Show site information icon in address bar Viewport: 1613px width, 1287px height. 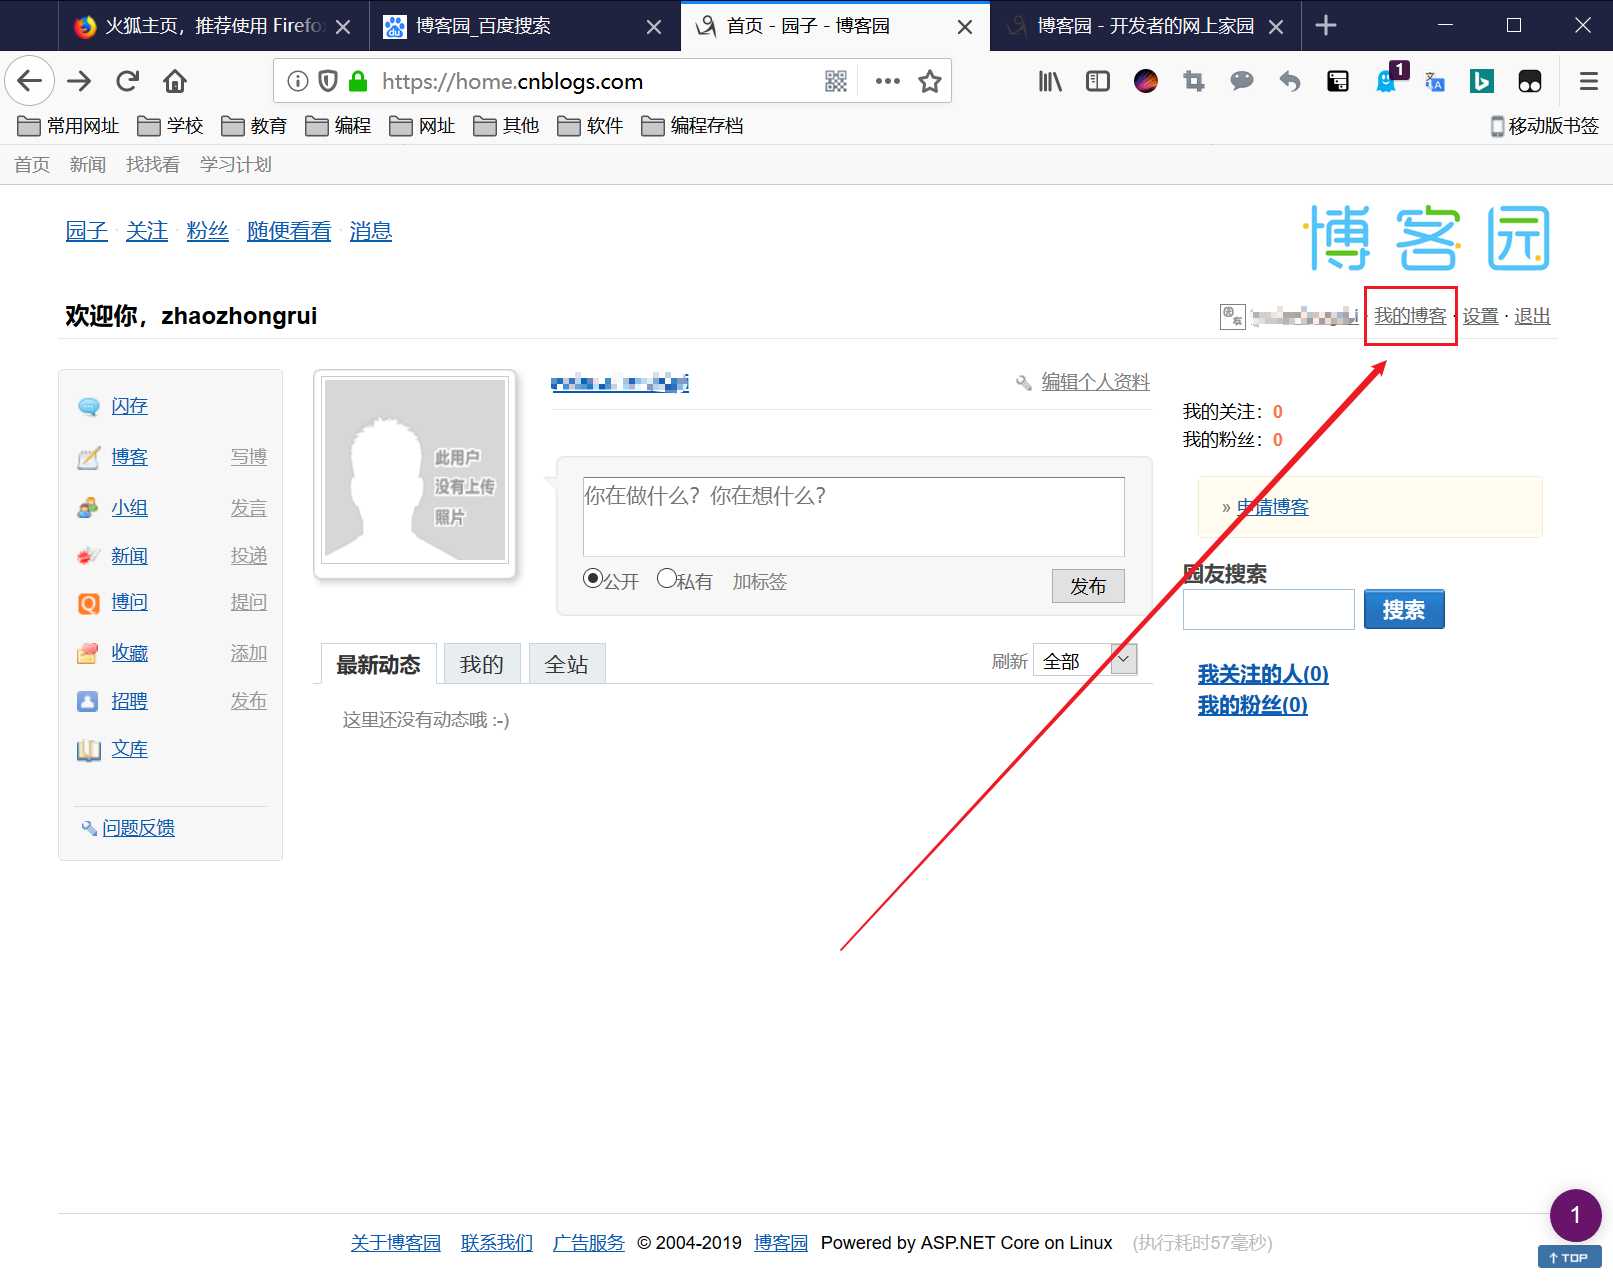pyautogui.click(x=297, y=81)
